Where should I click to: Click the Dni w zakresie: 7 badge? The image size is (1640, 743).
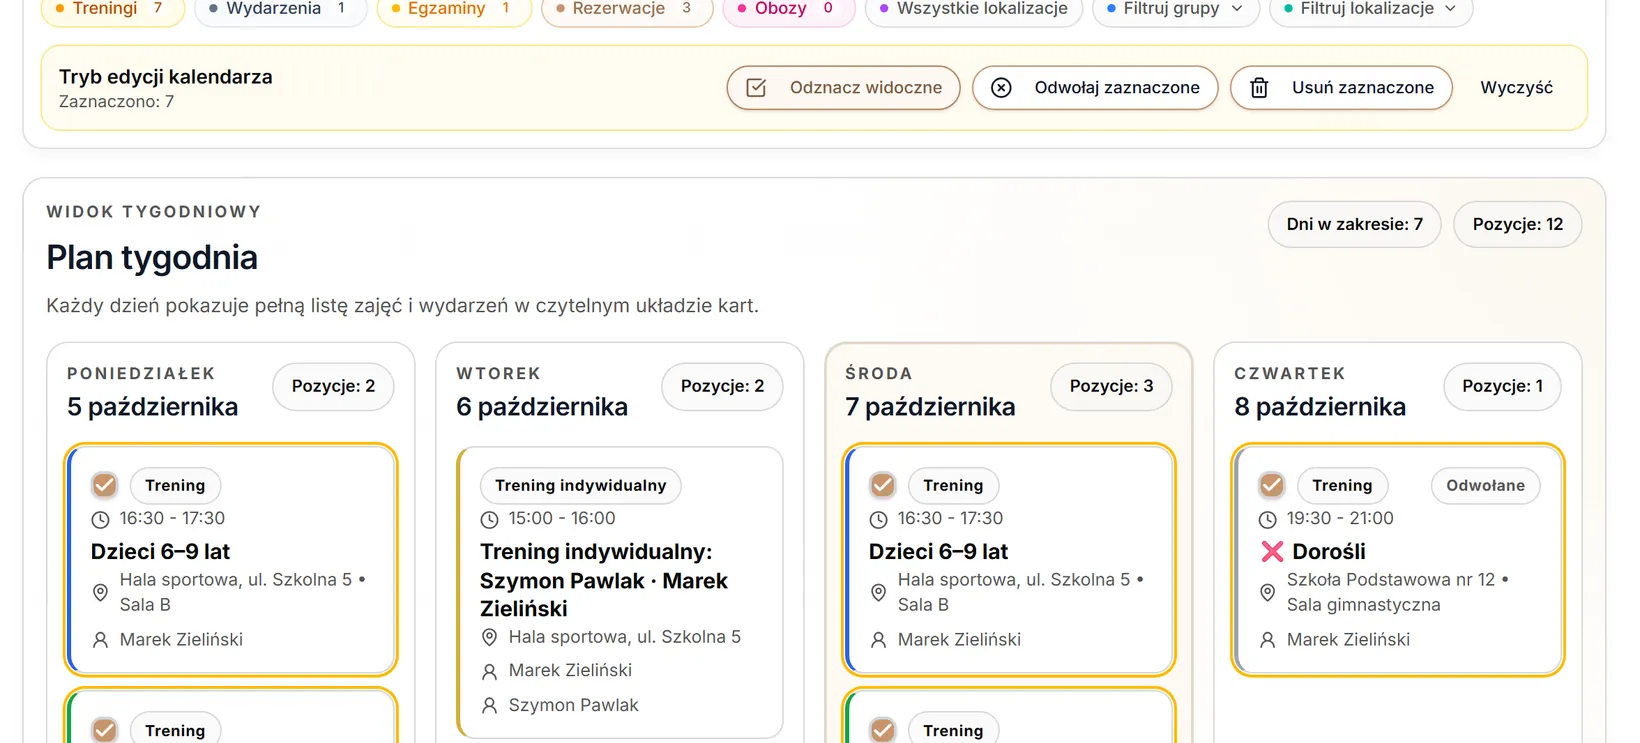(x=1355, y=224)
